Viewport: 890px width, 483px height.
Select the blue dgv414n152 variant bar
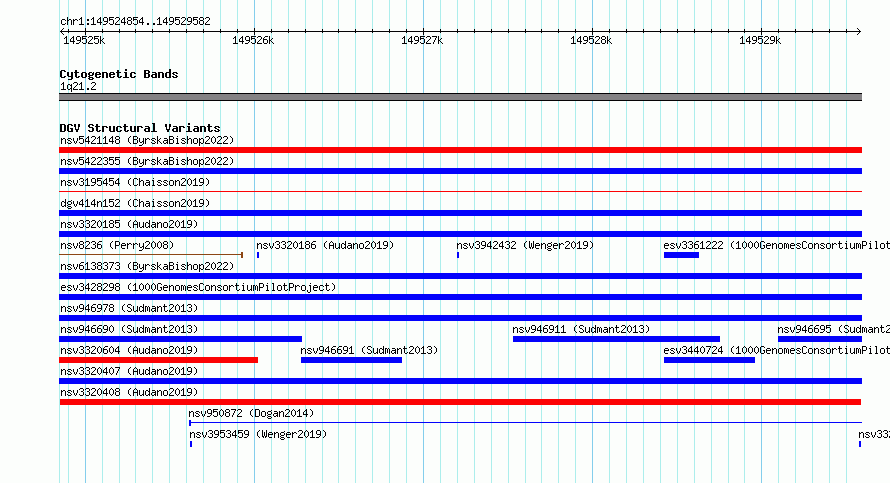tap(460, 213)
